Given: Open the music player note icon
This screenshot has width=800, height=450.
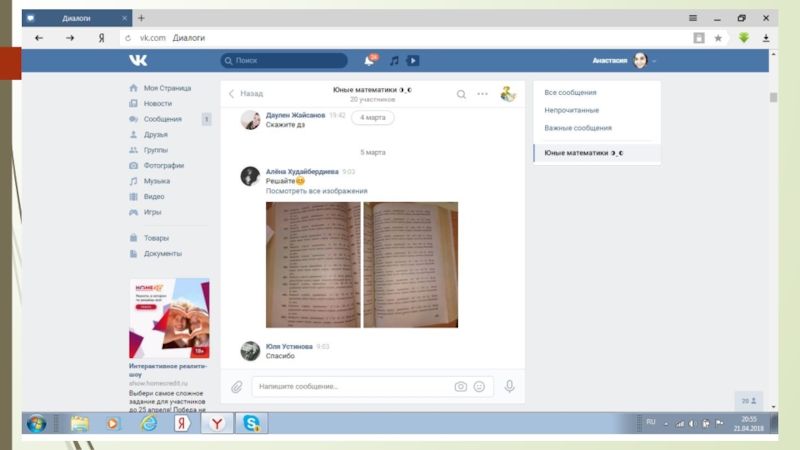Looking at the screenshot, I should click(x=394, y=61).
